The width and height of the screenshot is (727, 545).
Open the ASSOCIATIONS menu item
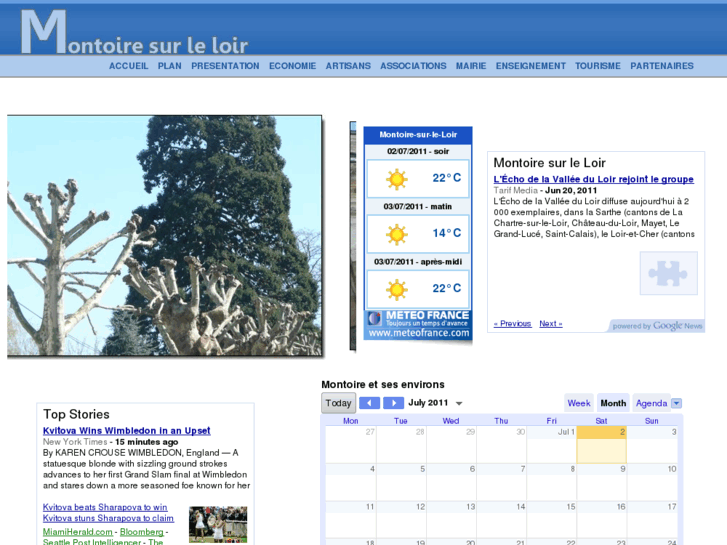[x=413, y=66]
